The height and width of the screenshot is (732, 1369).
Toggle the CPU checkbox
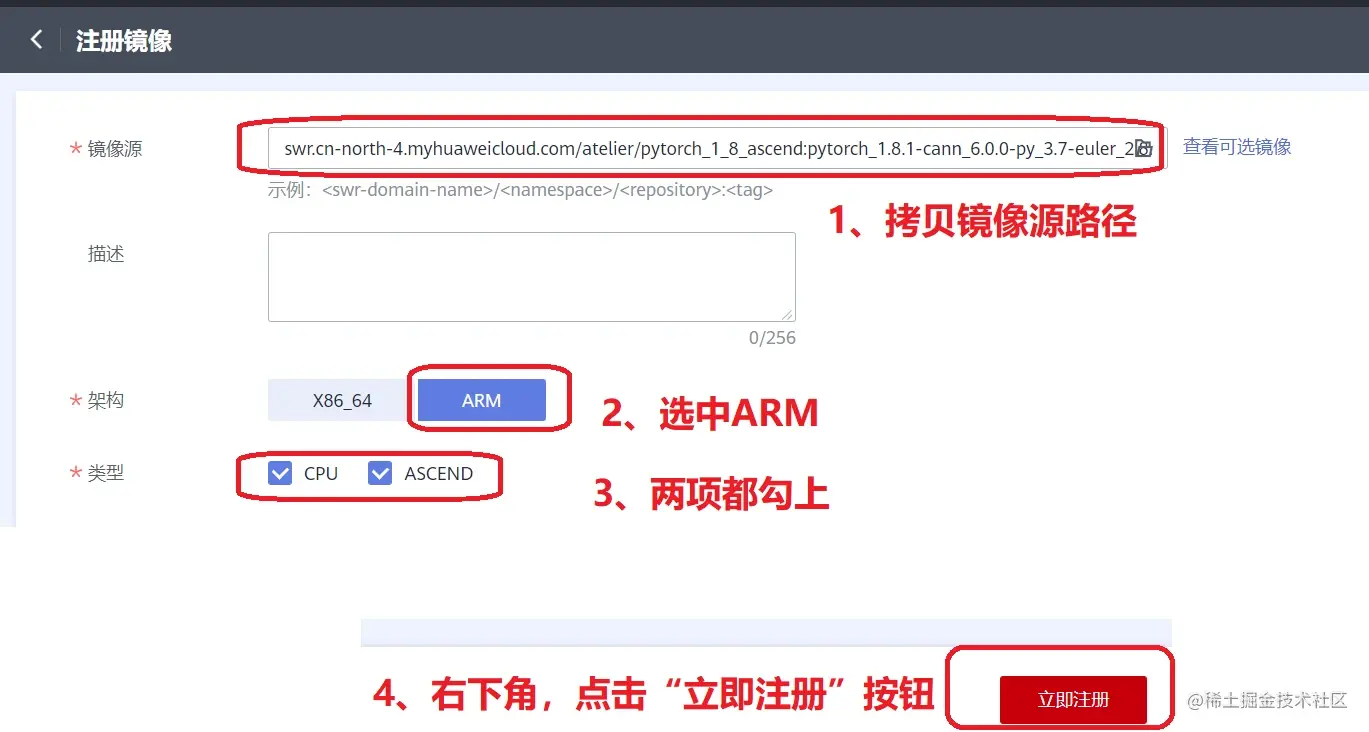[280, 473]
